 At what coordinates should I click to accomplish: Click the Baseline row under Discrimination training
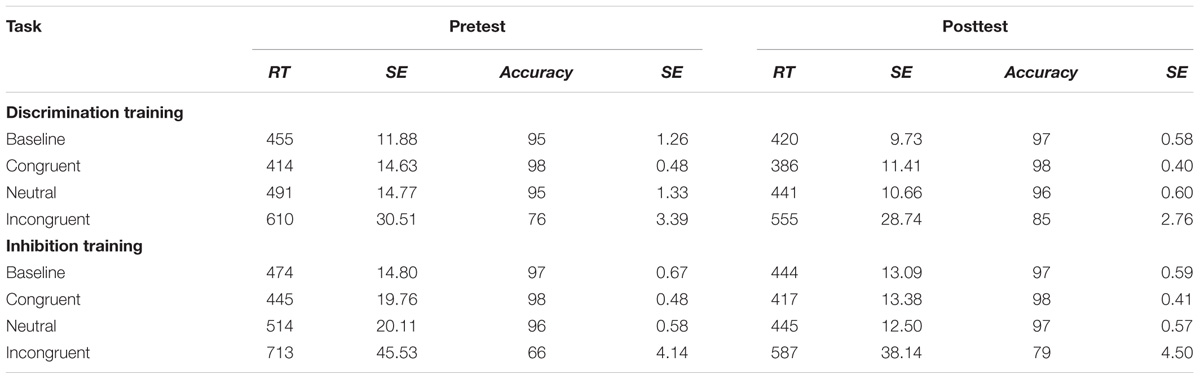pyautogui.click(x=600, y=140)
